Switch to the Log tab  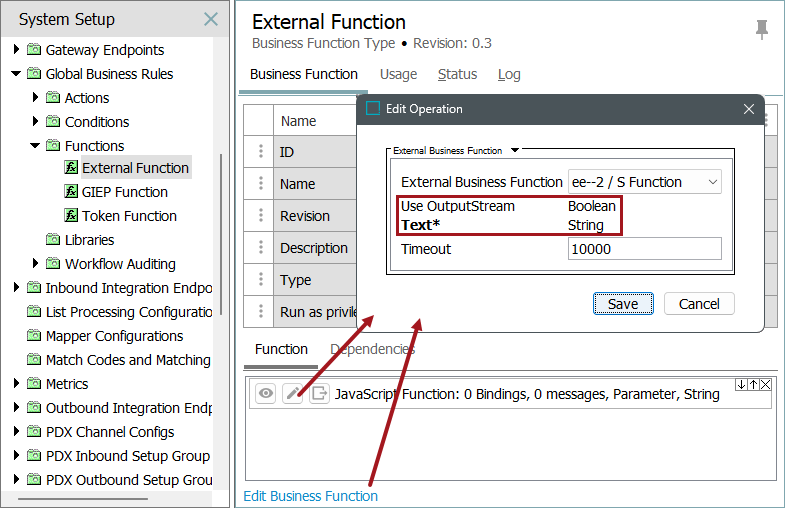point(509,74)
